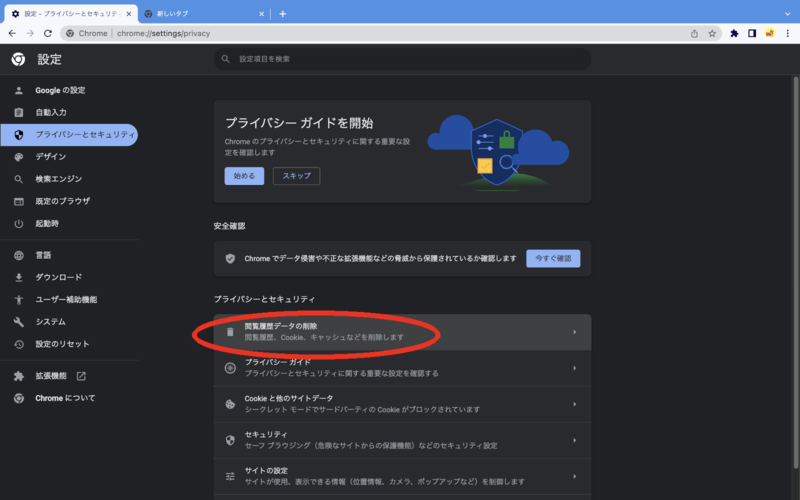Click the Chrome logo beside 設定 title
This screenshot has height=500, width=800.
pos(18,59)
